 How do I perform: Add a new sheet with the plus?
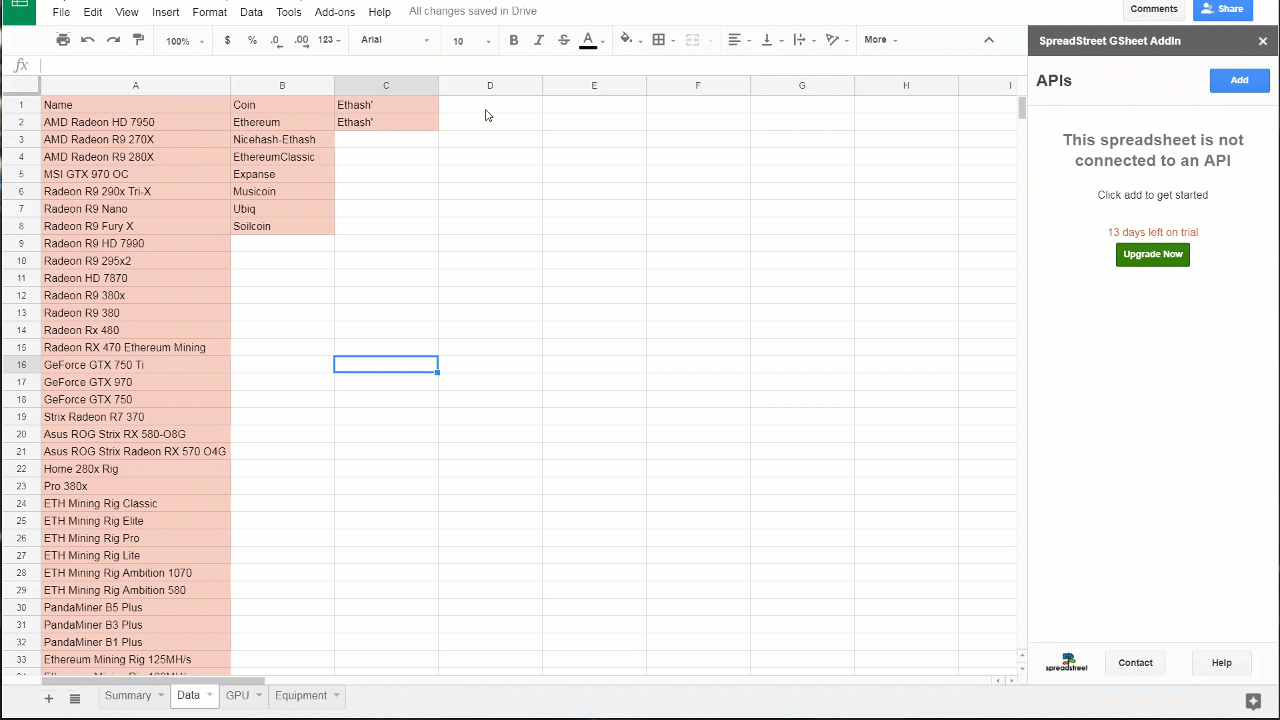48,698
